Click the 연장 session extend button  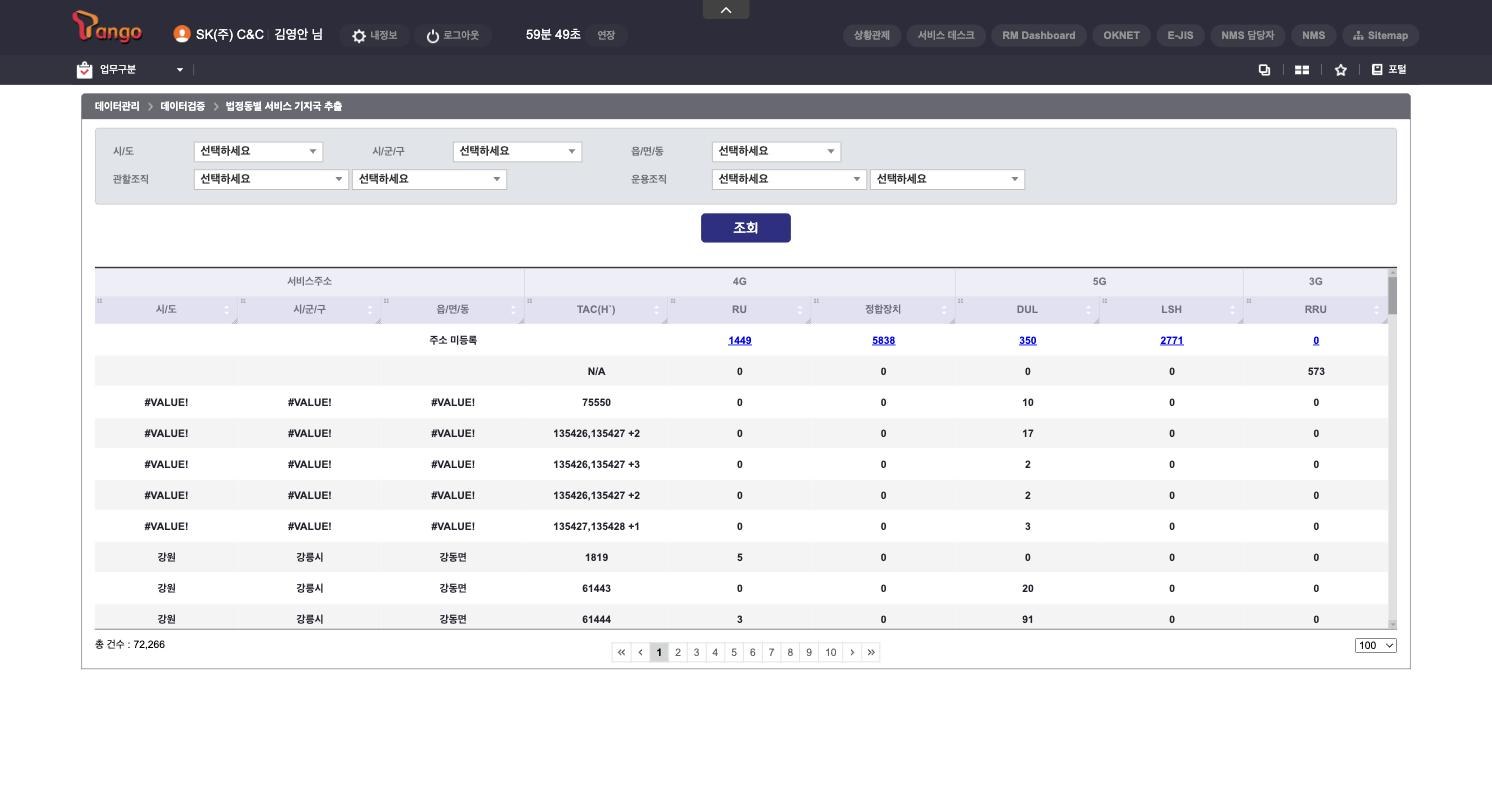[x=606, y=35]
